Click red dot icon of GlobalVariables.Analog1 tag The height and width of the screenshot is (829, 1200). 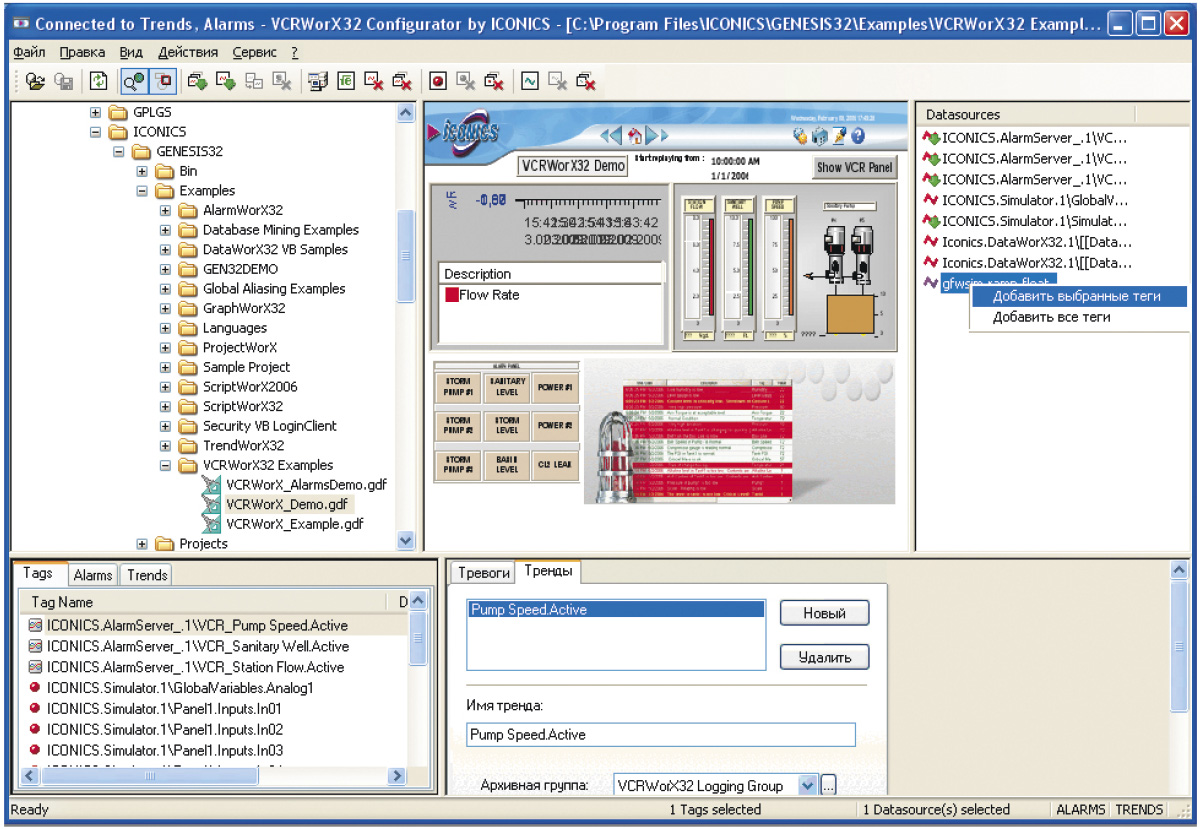(35, 688)
